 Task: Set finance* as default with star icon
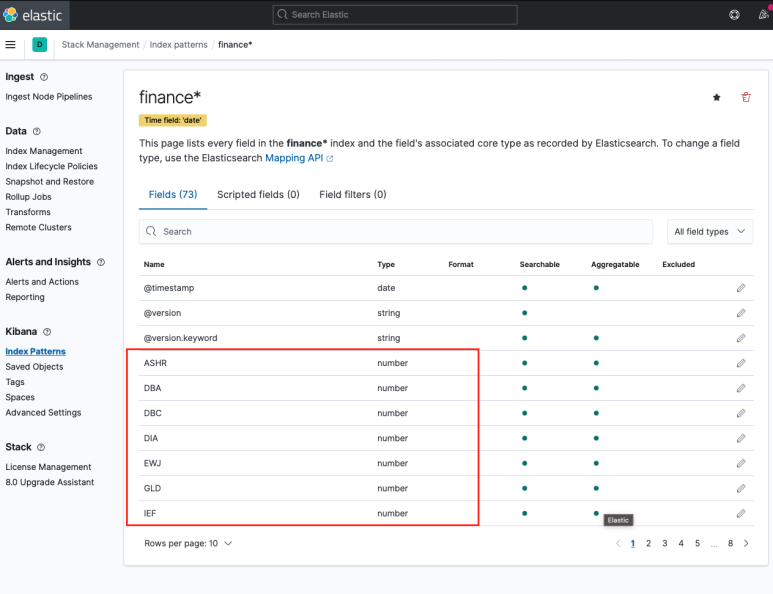[x=717, y=98]
